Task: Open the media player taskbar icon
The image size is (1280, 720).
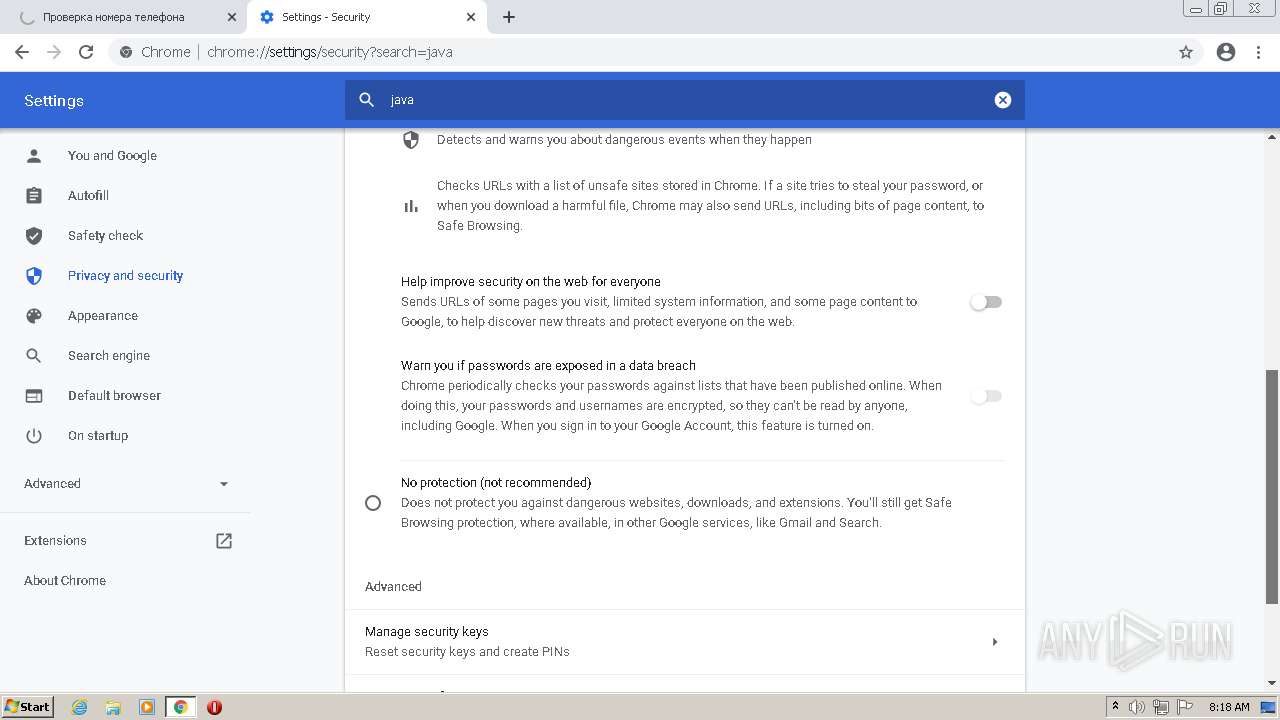Action: [146, 707]
